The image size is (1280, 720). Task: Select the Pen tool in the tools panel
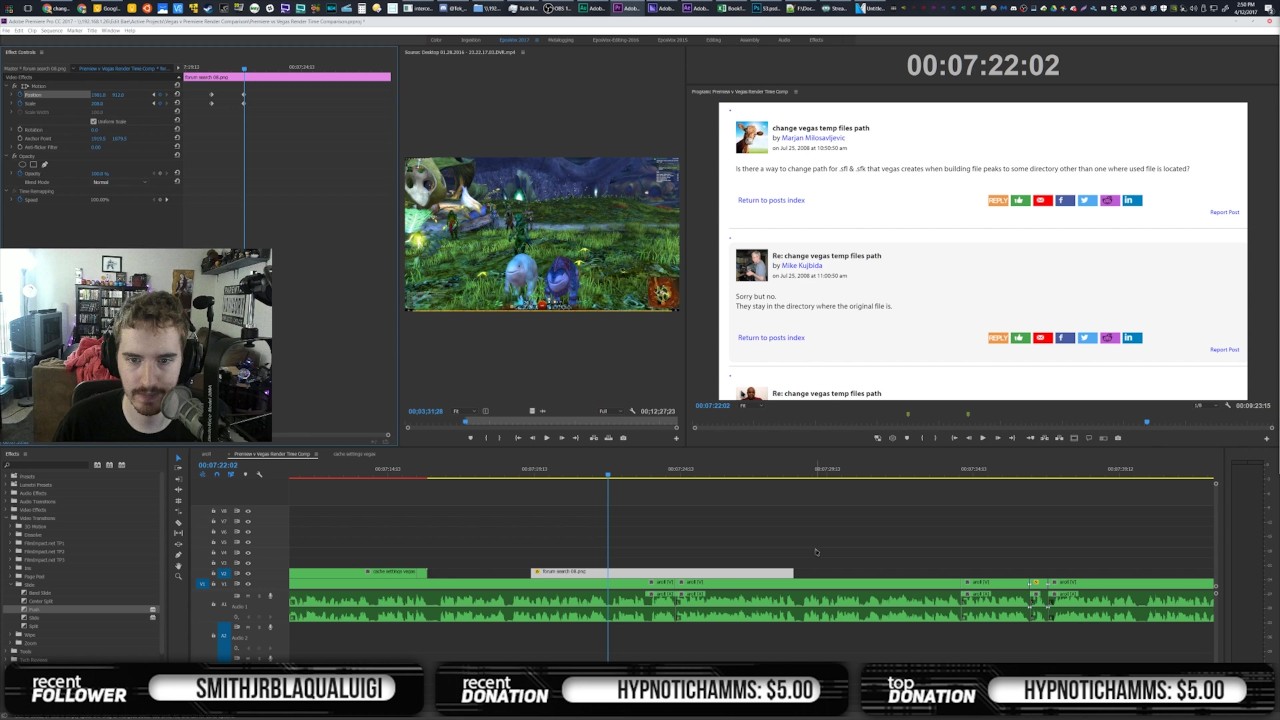178,555
